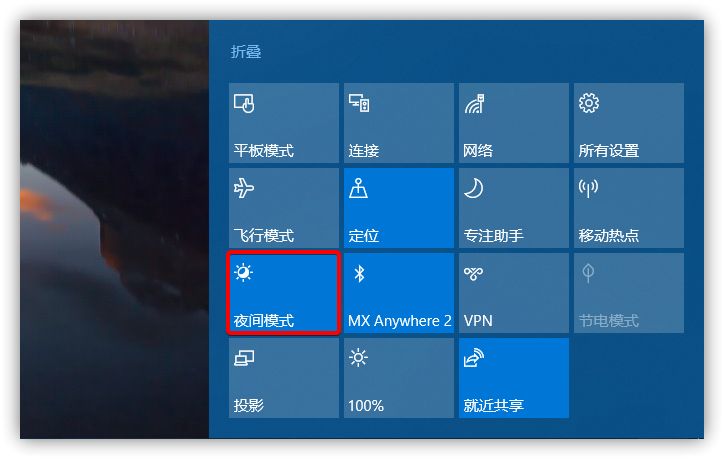This screenshot has height=459, width=724.
Task: Click the airplane icon
Action: (x=244, y=188)
